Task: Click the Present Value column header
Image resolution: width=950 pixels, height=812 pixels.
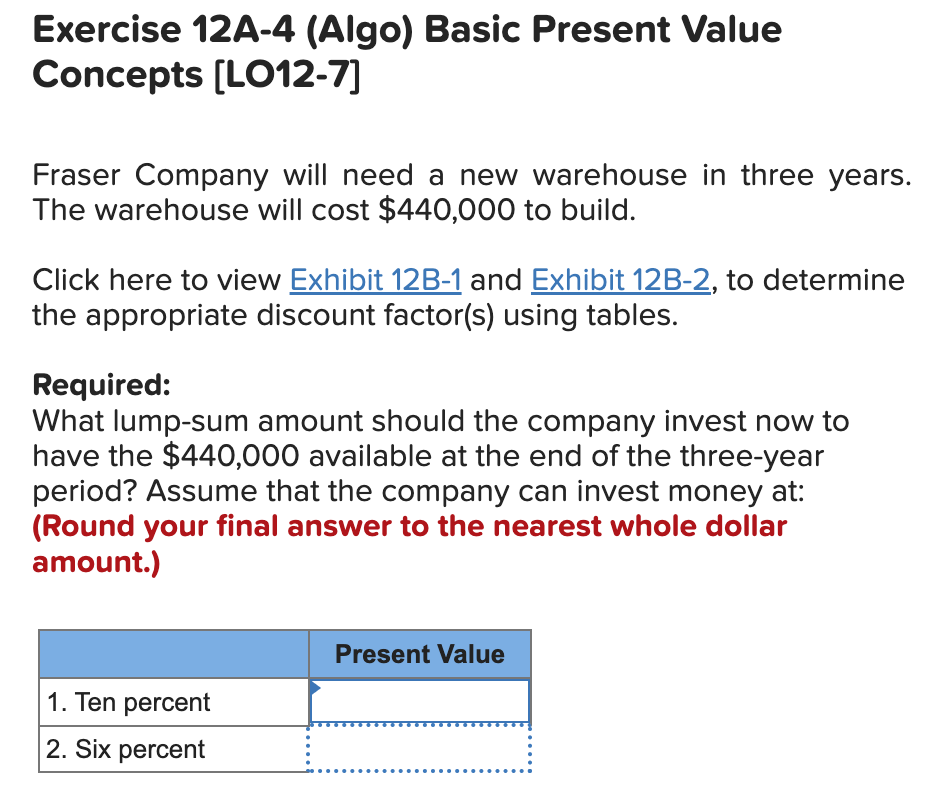Action: coord(420,654)
